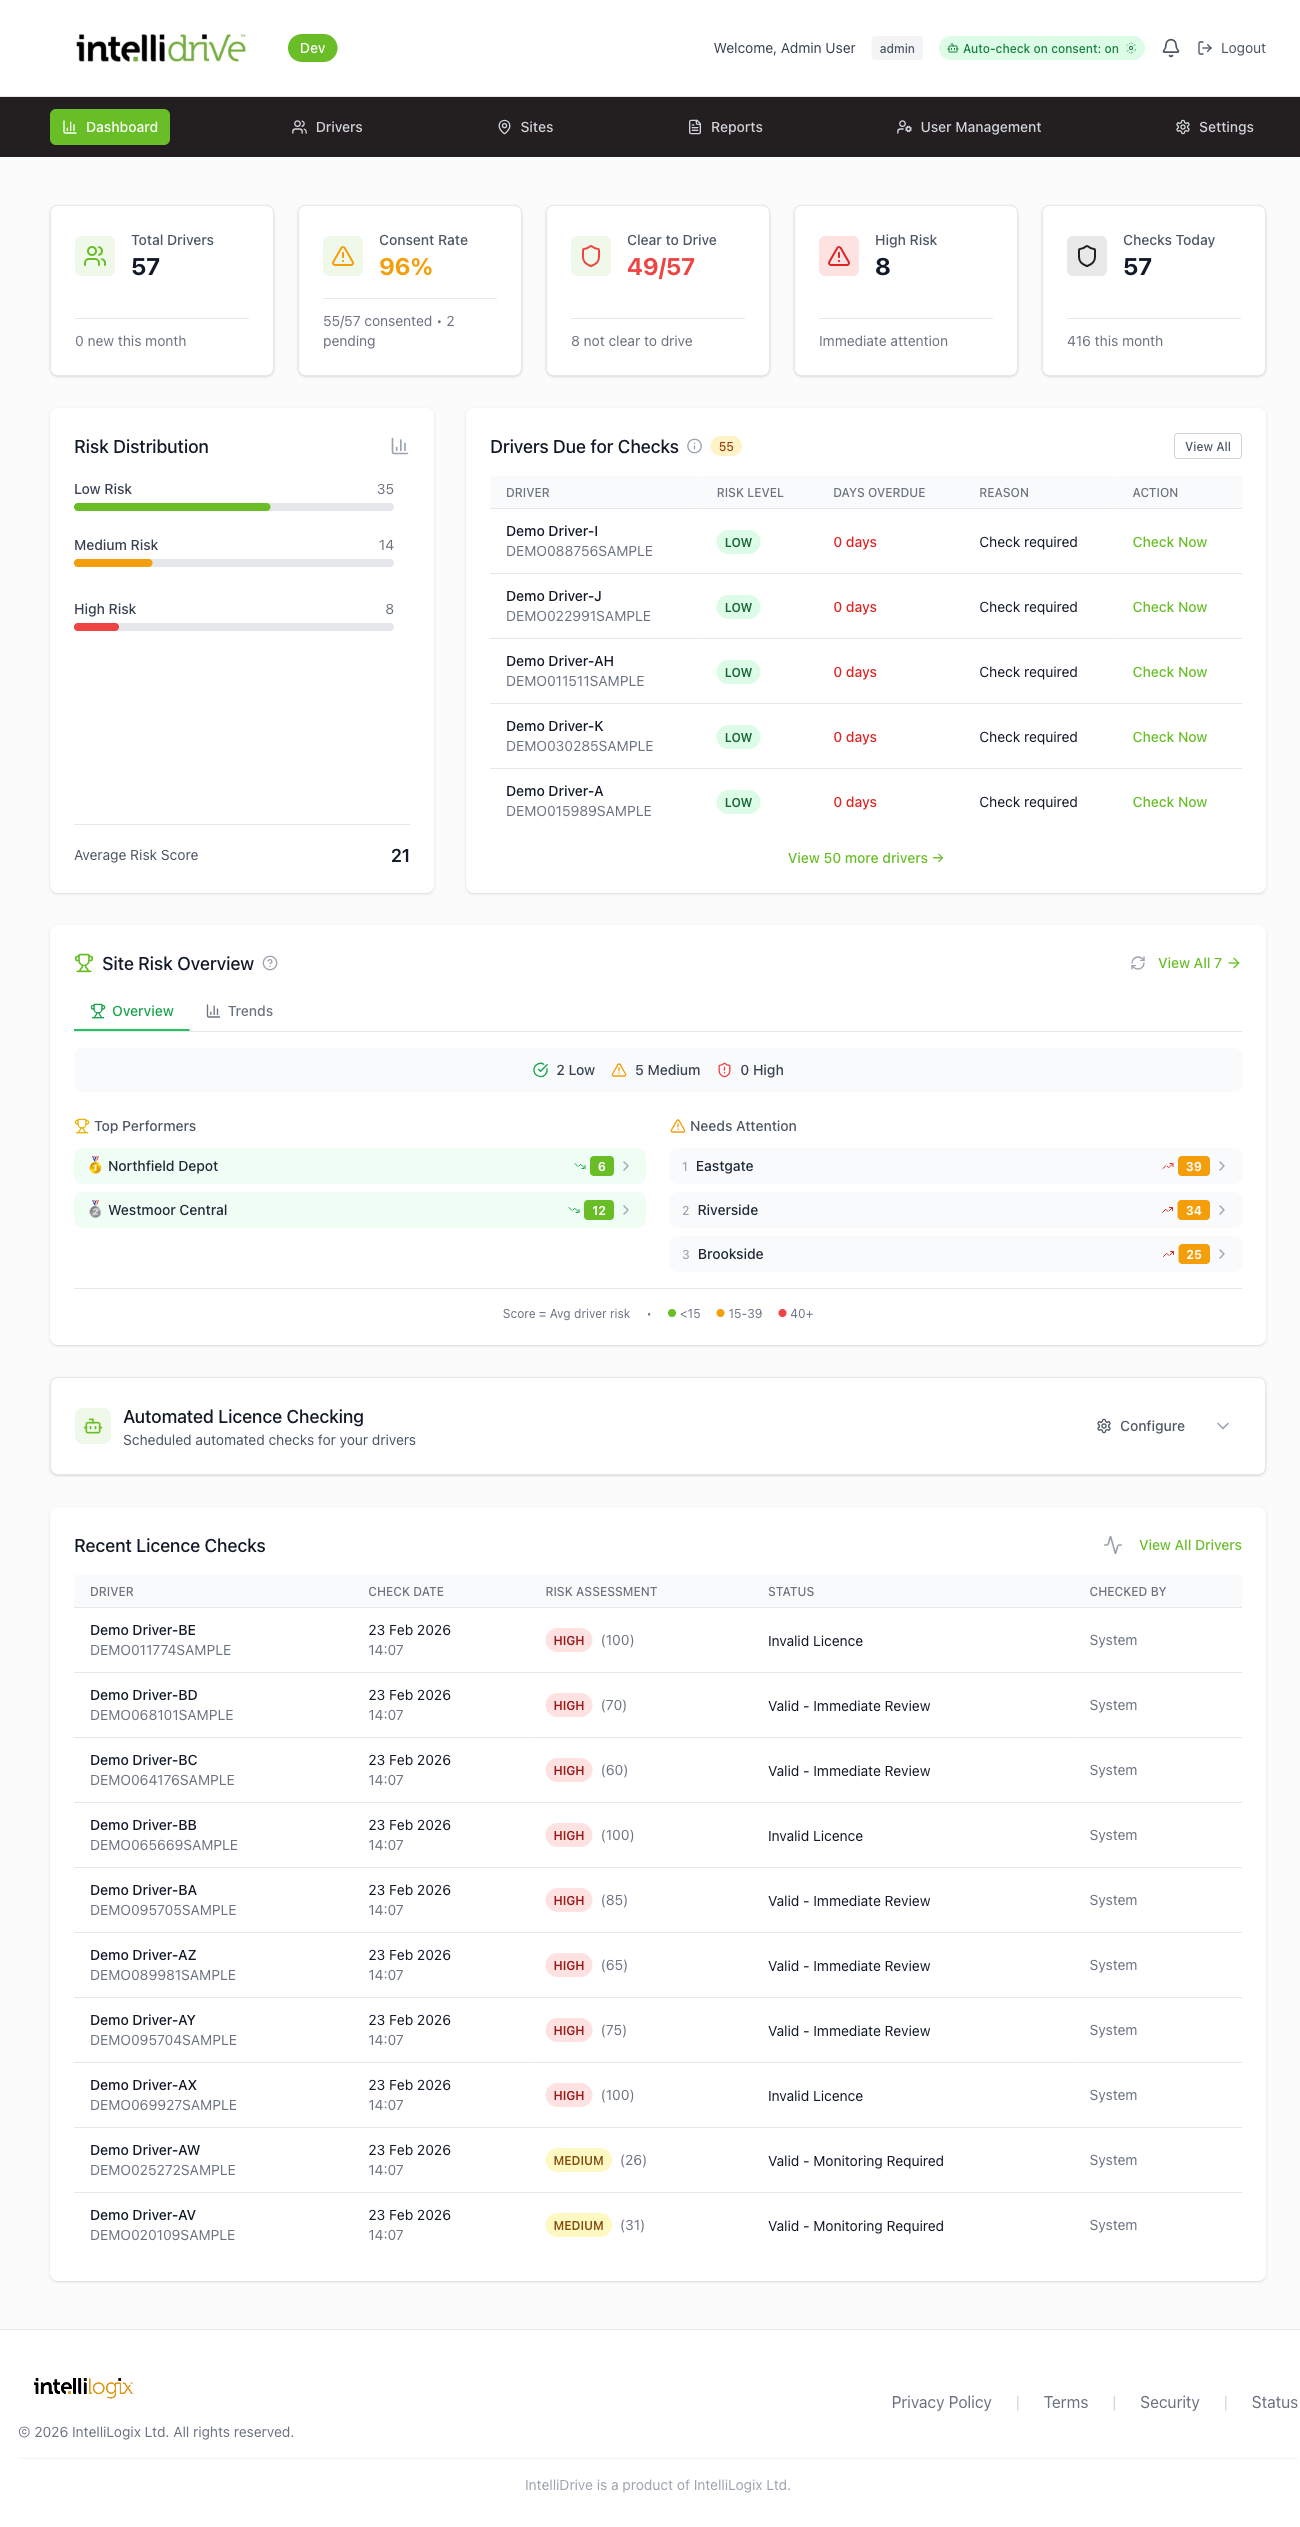The image size is (1300, 2527).
Task: Open the Sites nav item
Action: point(526,127)
